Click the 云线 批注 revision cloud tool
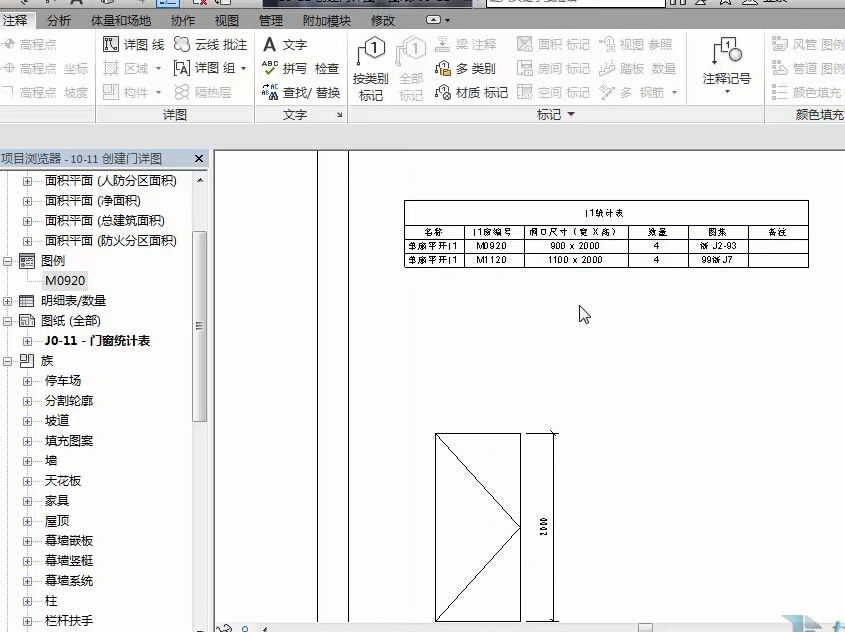 click(x=209, y=45)
